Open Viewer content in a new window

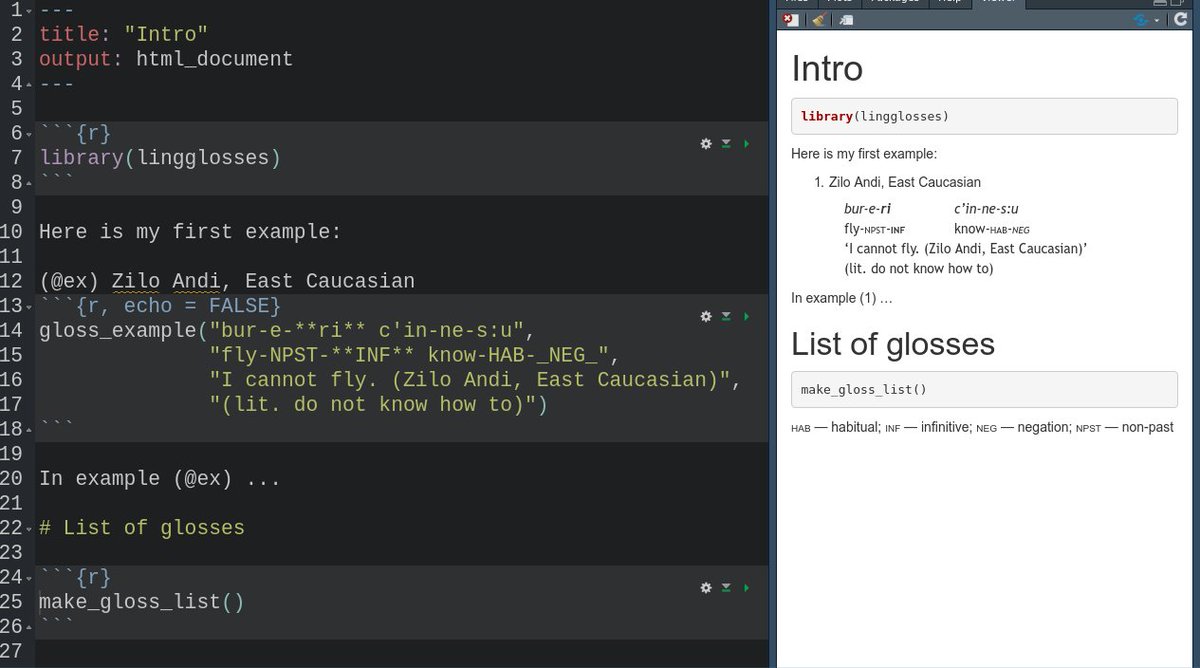846,19
